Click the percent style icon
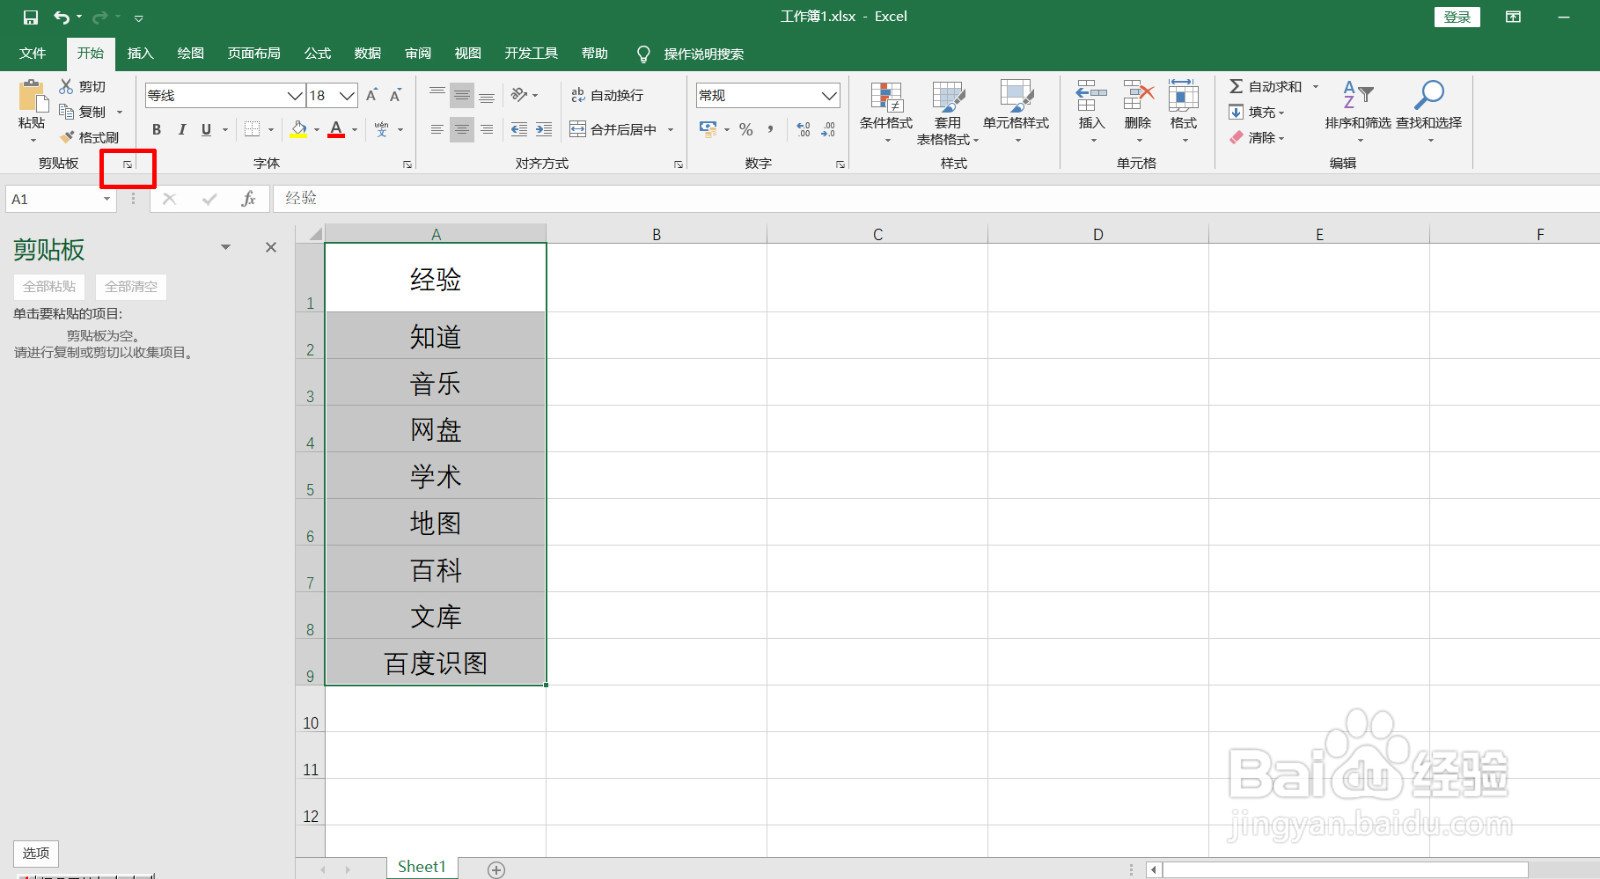Image resolution: width=1600 pixels, height=879 pixels. (x=746, y=129)
